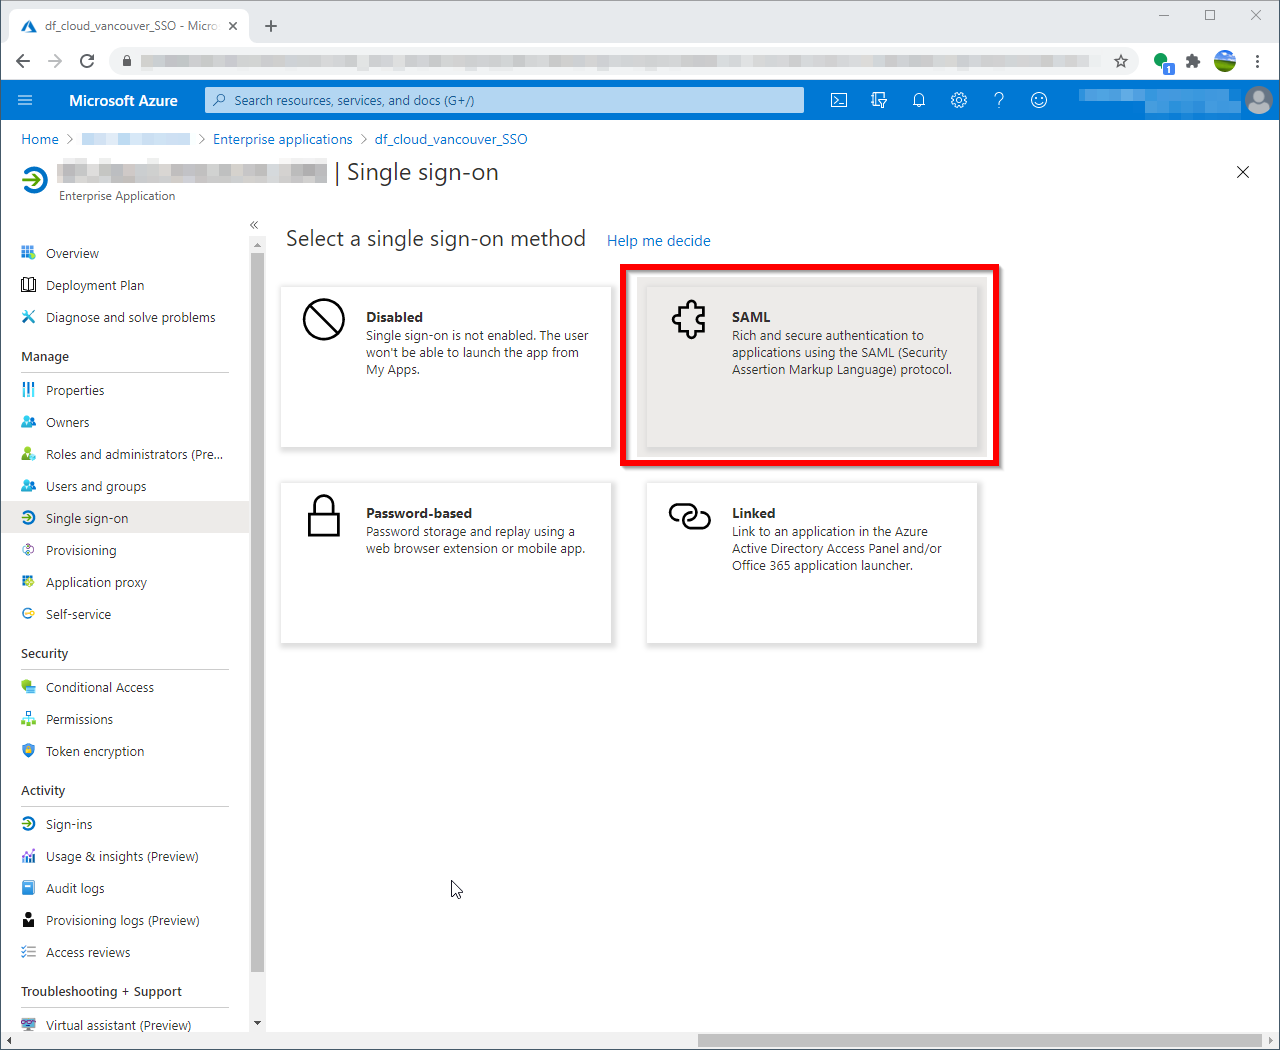The height and width of the screenshot is (1050, 1280).
Task: Go to Enterprise applications breadcrumb
Action: tap(282, 139)
